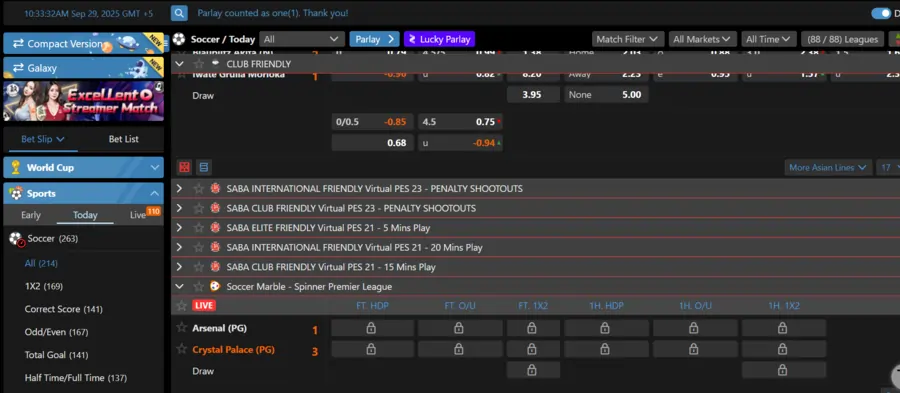The width and height of the screenshot is (900, 393).
Task: Click the World Cup trophy icon
Action: point(16,168)
